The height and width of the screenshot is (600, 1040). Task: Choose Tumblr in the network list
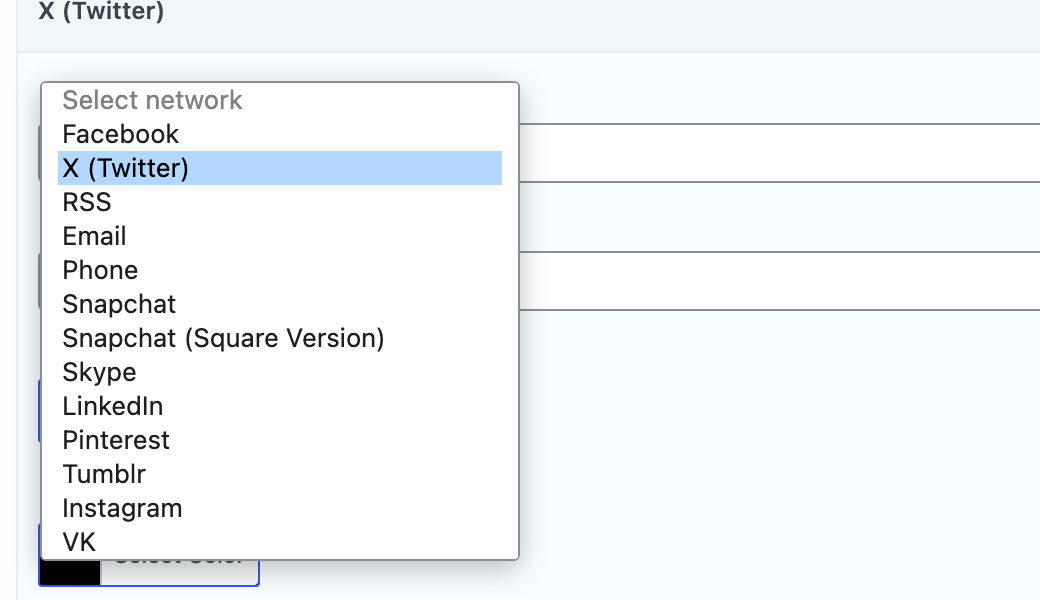(279, 474)
